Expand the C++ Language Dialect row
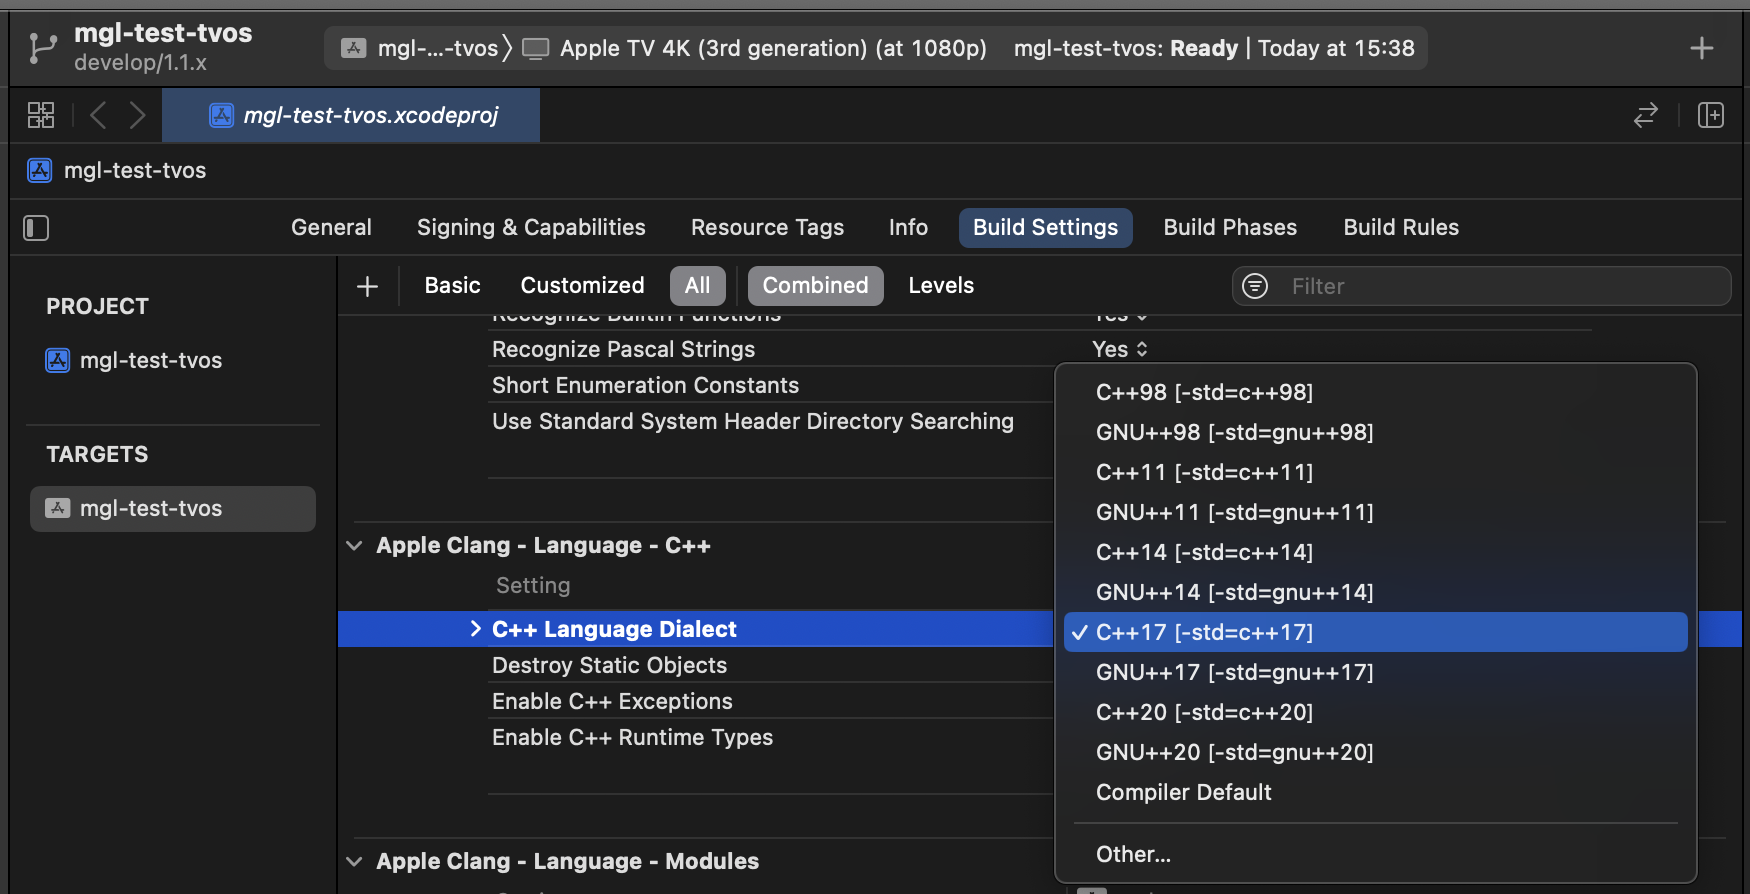Screen dimensions: 1750x894 pos(475,629)
